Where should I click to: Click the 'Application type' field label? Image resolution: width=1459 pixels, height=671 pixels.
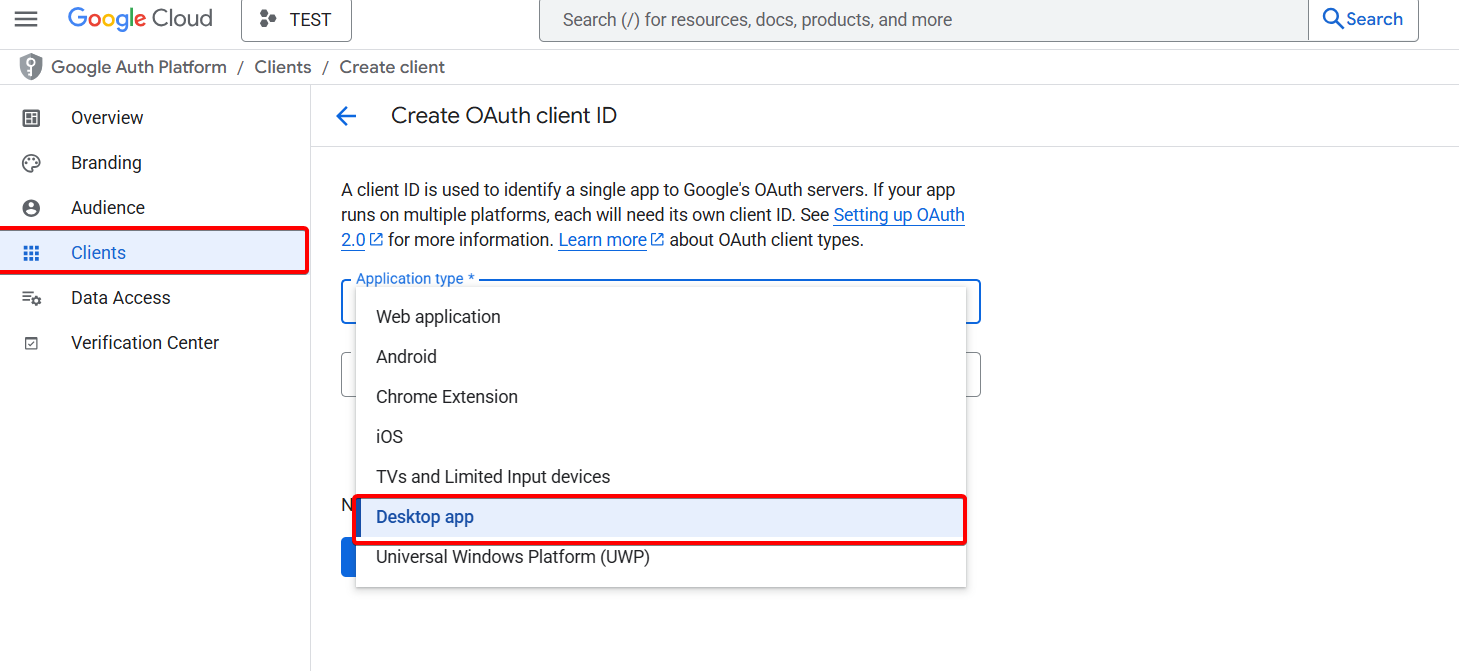click(415, 279)
